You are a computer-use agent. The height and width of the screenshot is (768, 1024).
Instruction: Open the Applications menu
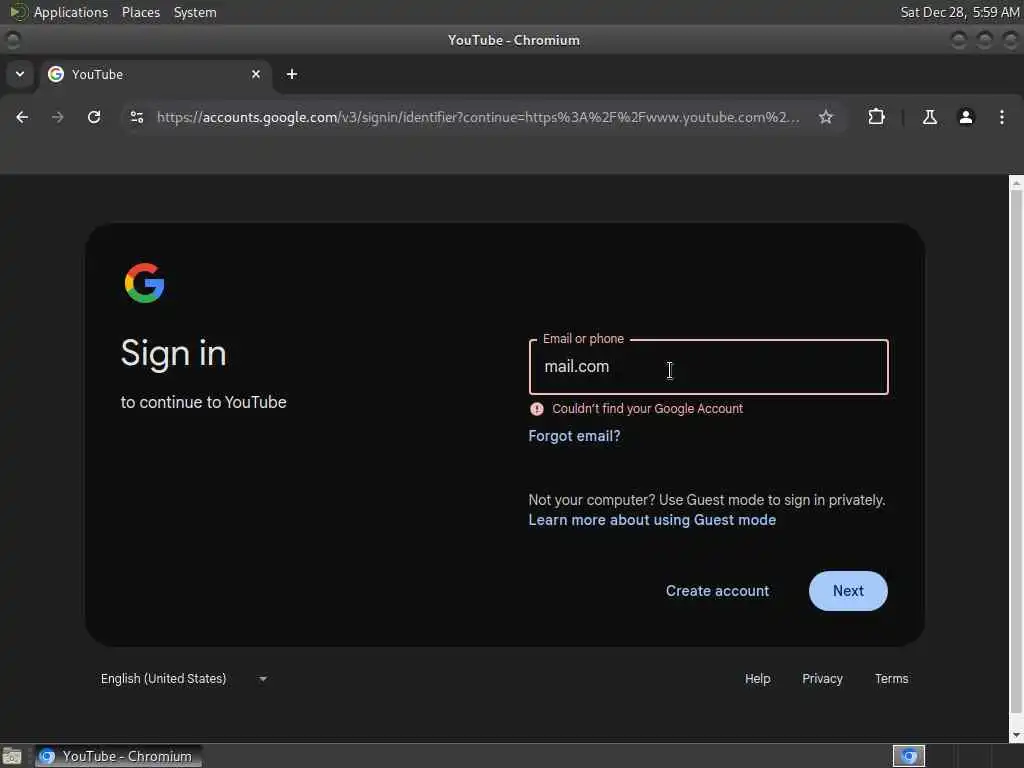pos(71,12)
